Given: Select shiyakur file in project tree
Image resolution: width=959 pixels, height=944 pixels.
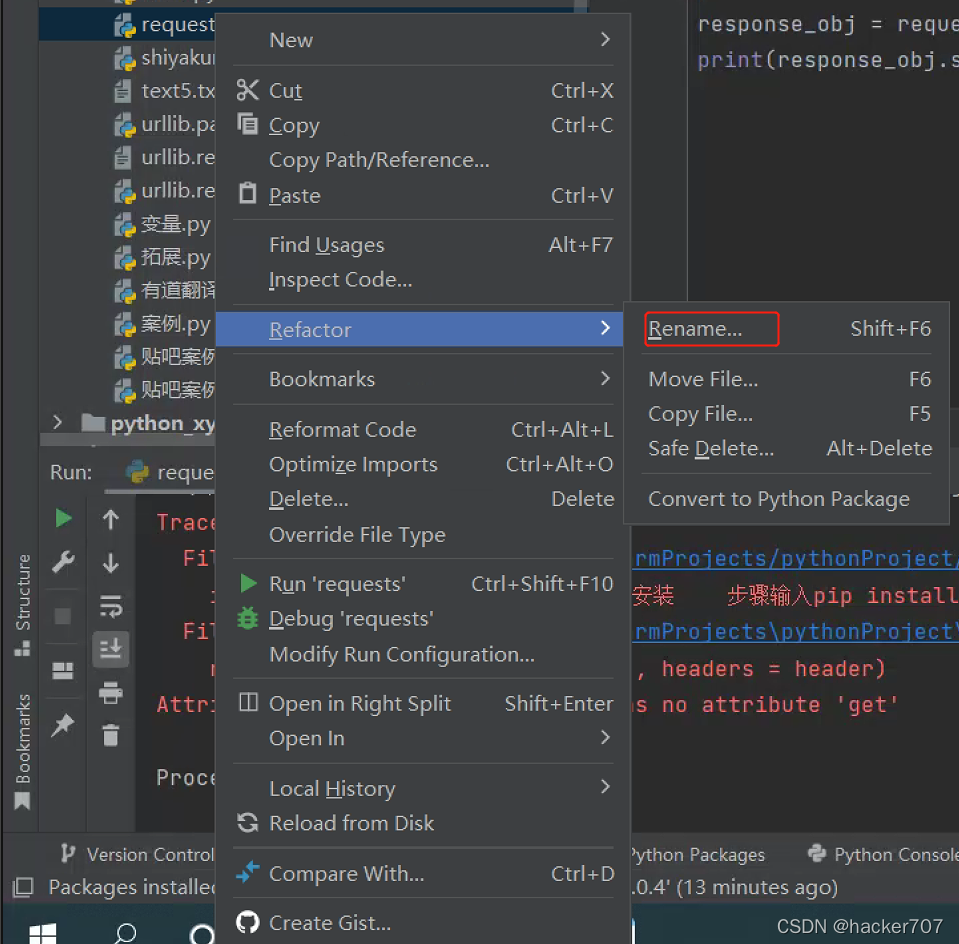Looking at the screenshot, I should [x=165, y=58].
